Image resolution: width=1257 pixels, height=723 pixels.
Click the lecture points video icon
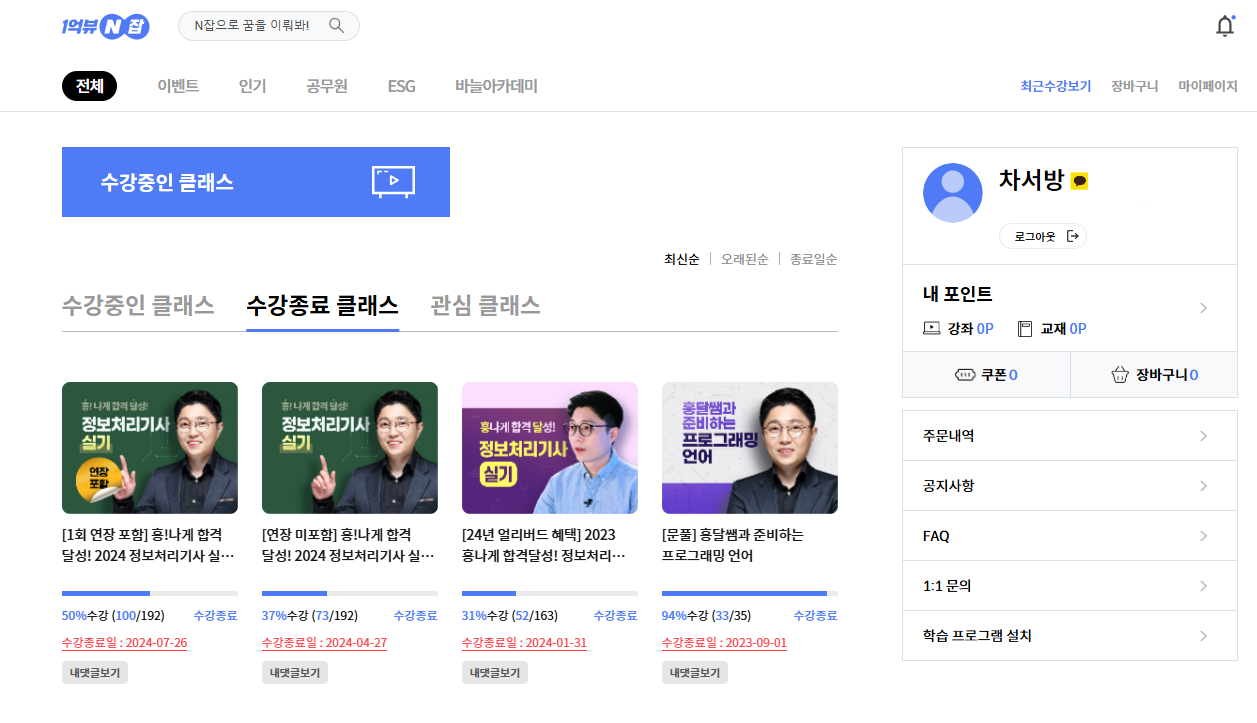pyautogui.click(x=932, y=328)
